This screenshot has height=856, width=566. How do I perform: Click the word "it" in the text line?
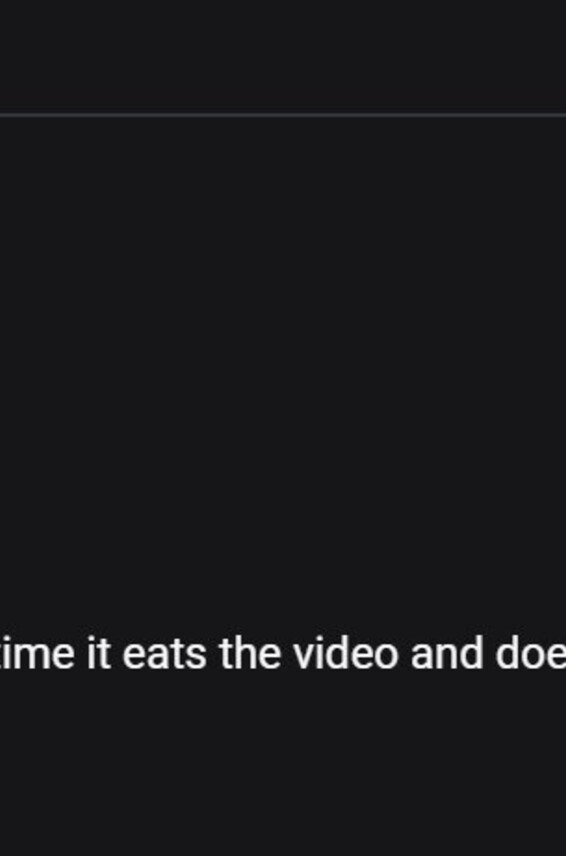[x=99, y=652]
